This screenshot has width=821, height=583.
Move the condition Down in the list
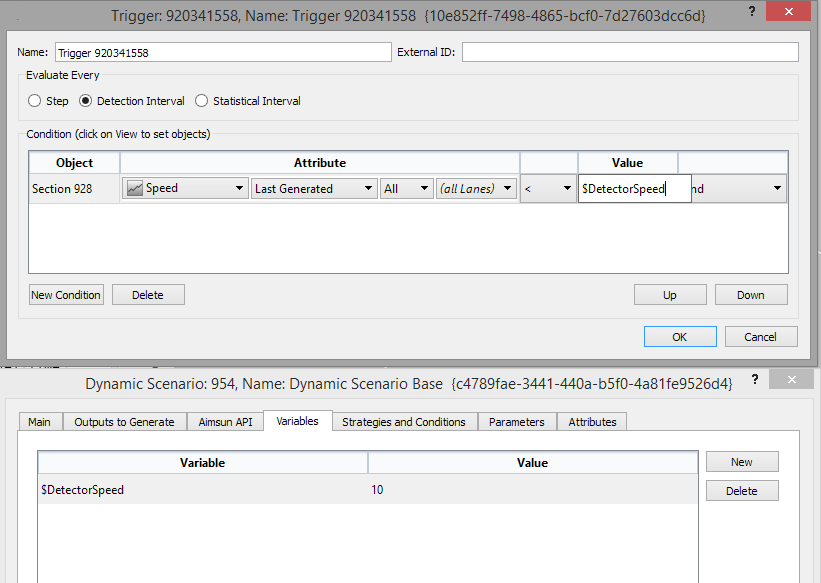pos(751,294)
